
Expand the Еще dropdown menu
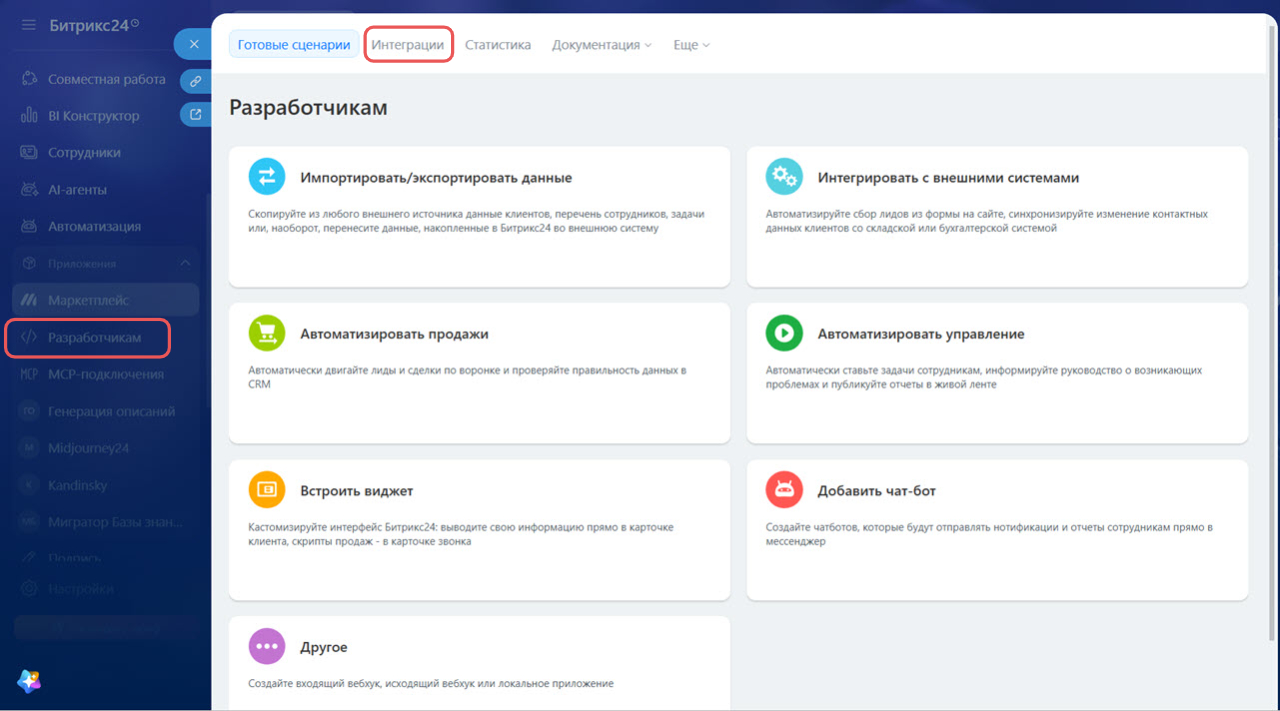(x=692, y=45)
